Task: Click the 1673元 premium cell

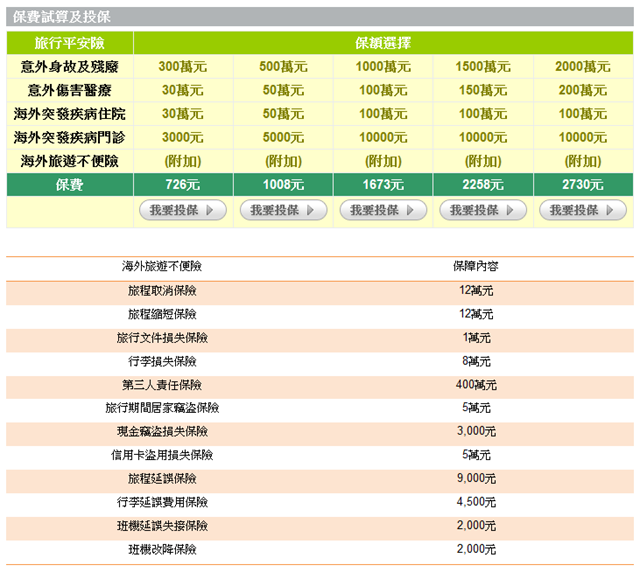Action: 383,185
